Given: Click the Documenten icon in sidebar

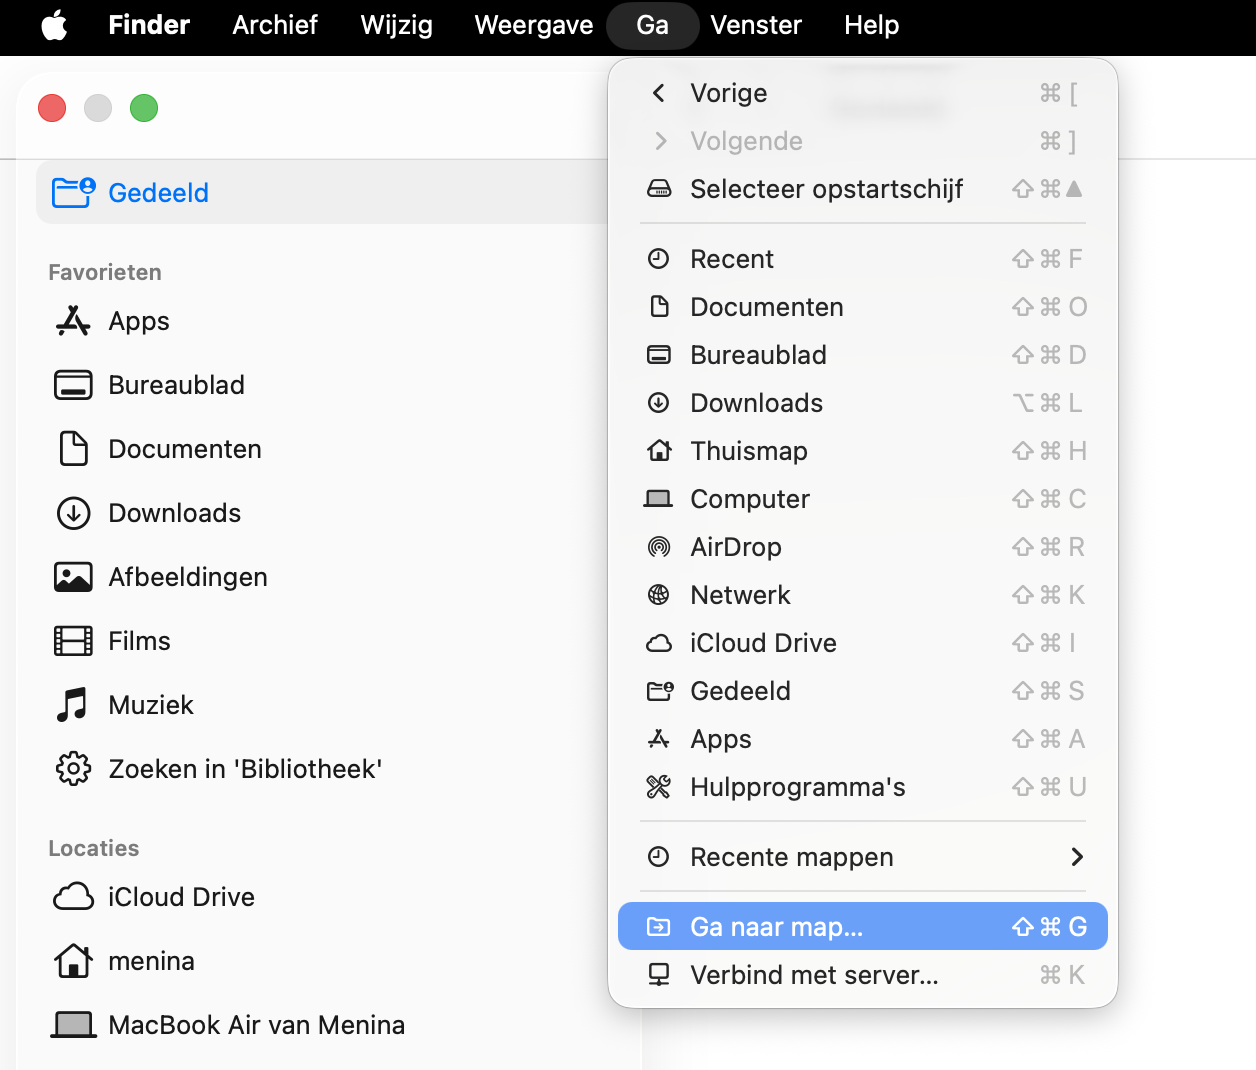Looking at the screenshot, I should pyautogui.click(x=73, y=449).
